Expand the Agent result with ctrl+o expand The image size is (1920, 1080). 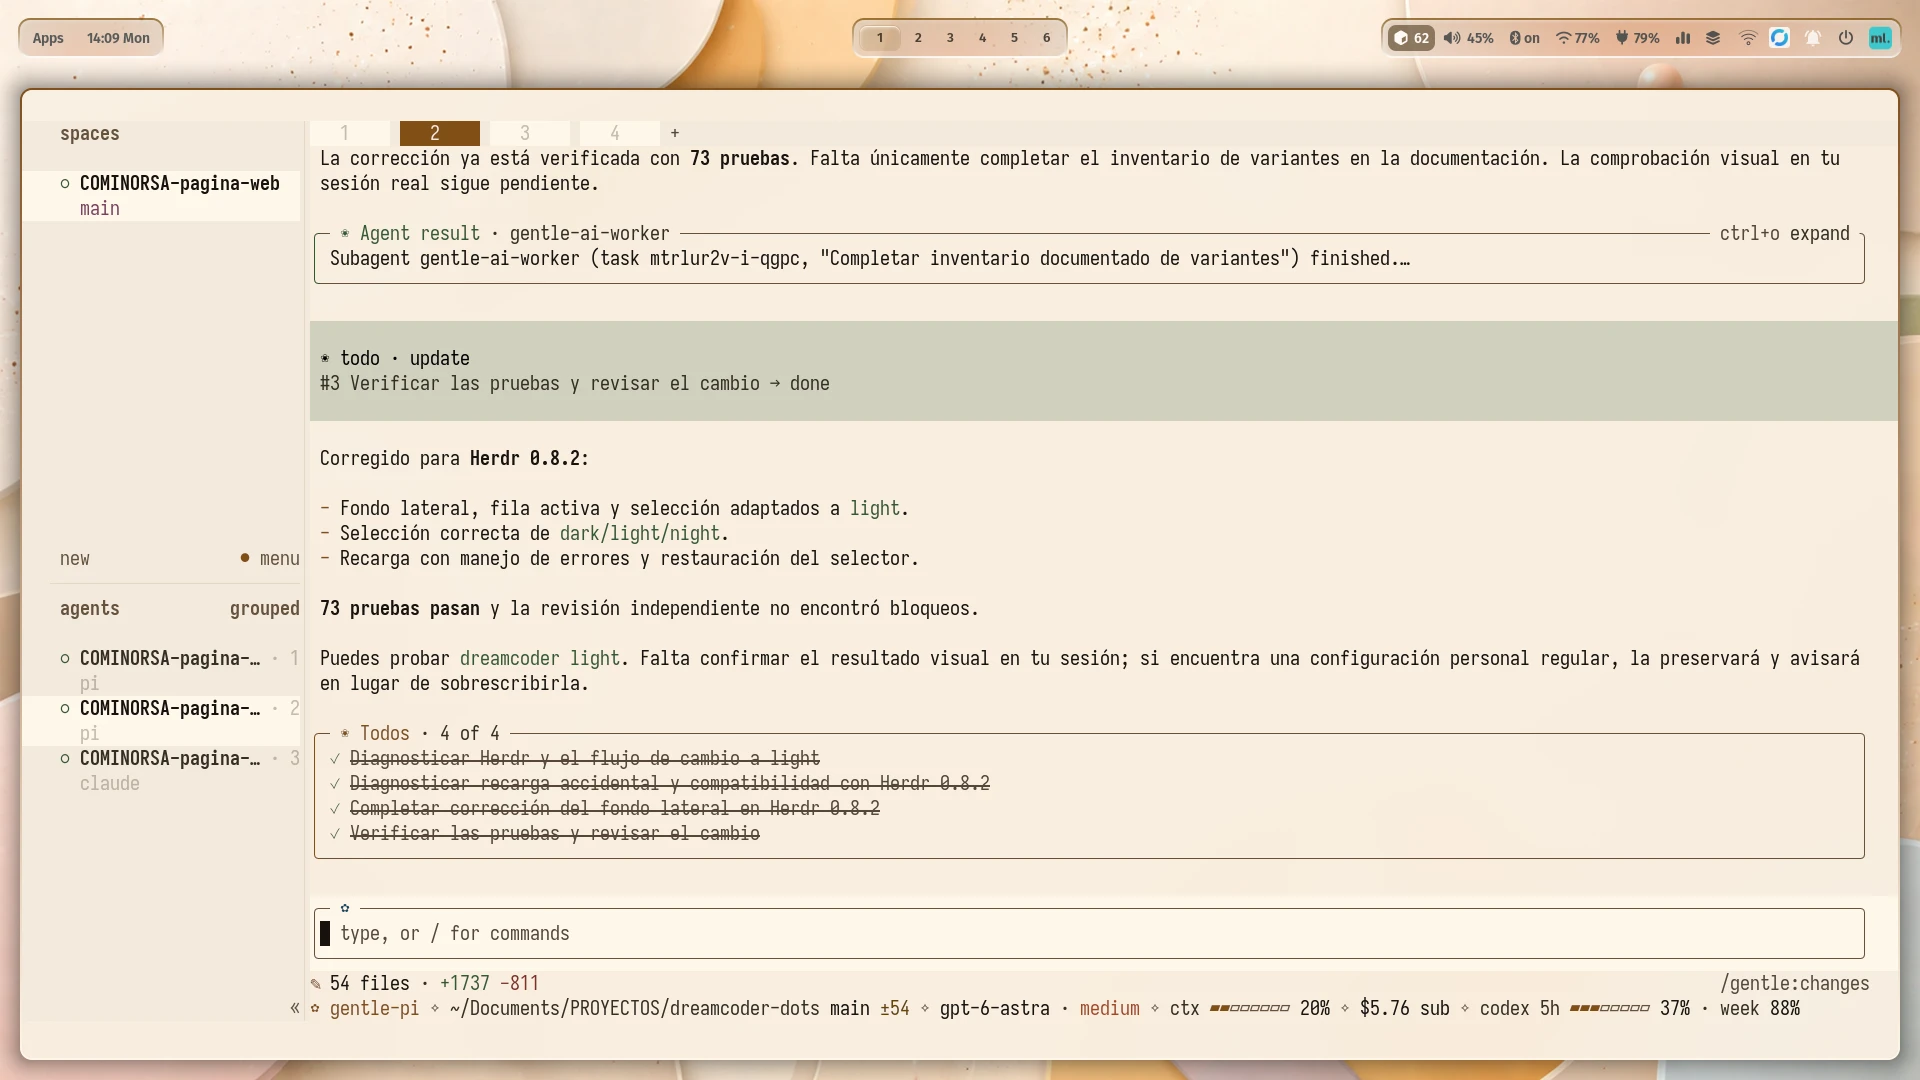[x=1785, y=234]
